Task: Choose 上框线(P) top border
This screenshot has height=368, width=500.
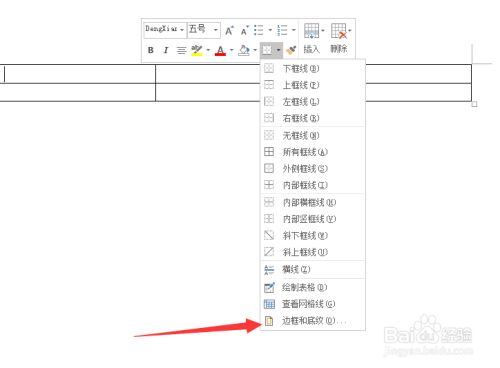Action: [313, 85]
